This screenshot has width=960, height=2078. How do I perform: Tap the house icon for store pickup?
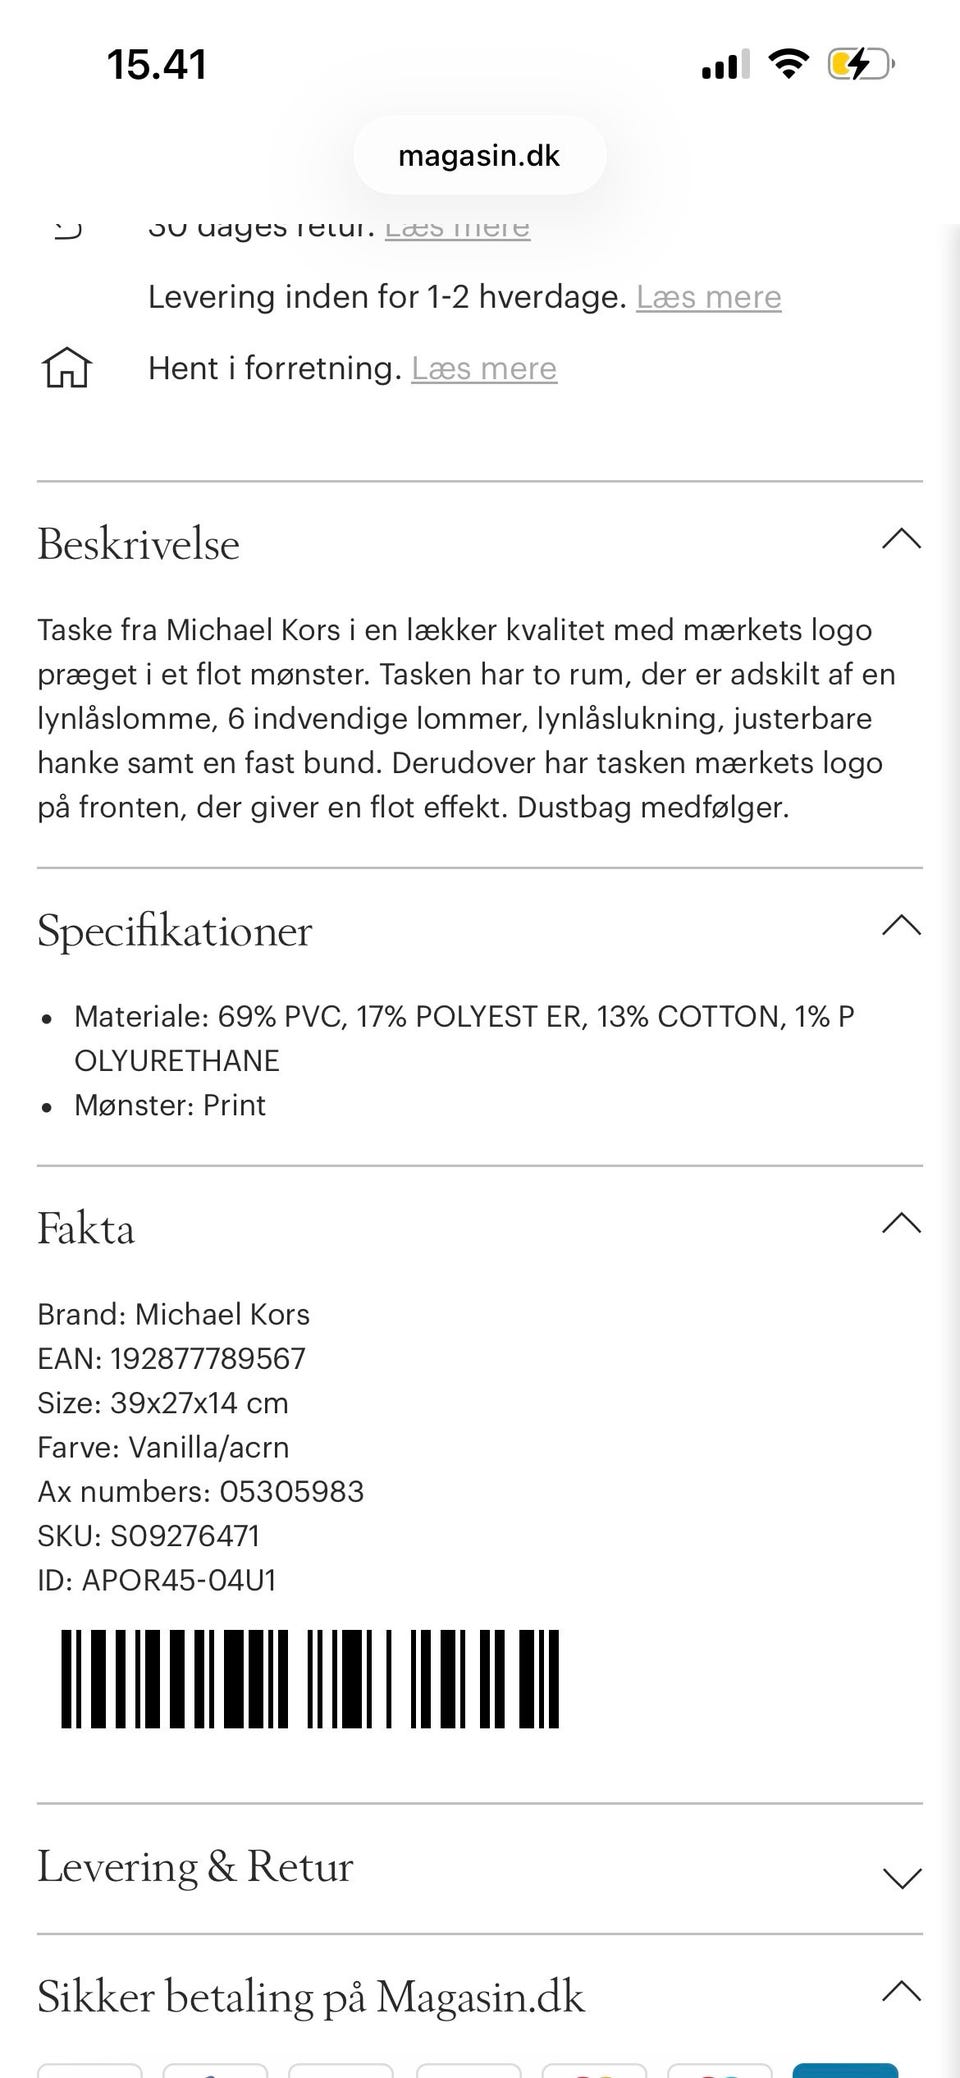pos(67,368)
